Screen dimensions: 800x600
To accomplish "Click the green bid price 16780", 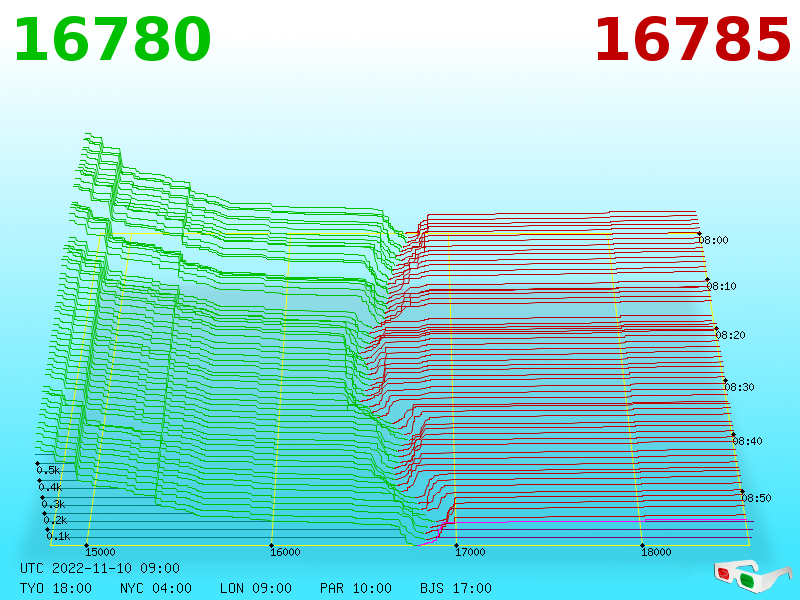I will pos(112,40).
